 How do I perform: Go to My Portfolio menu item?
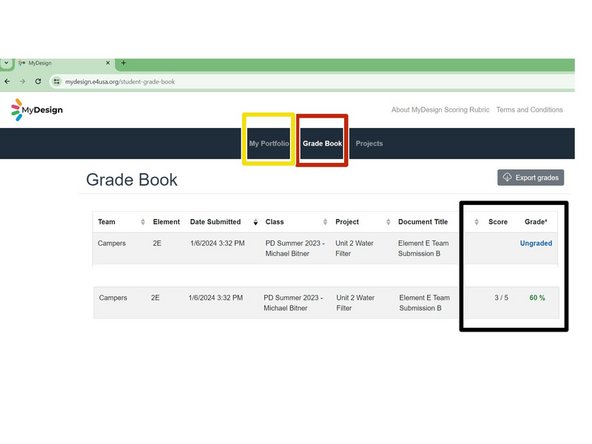click(269, 143)
